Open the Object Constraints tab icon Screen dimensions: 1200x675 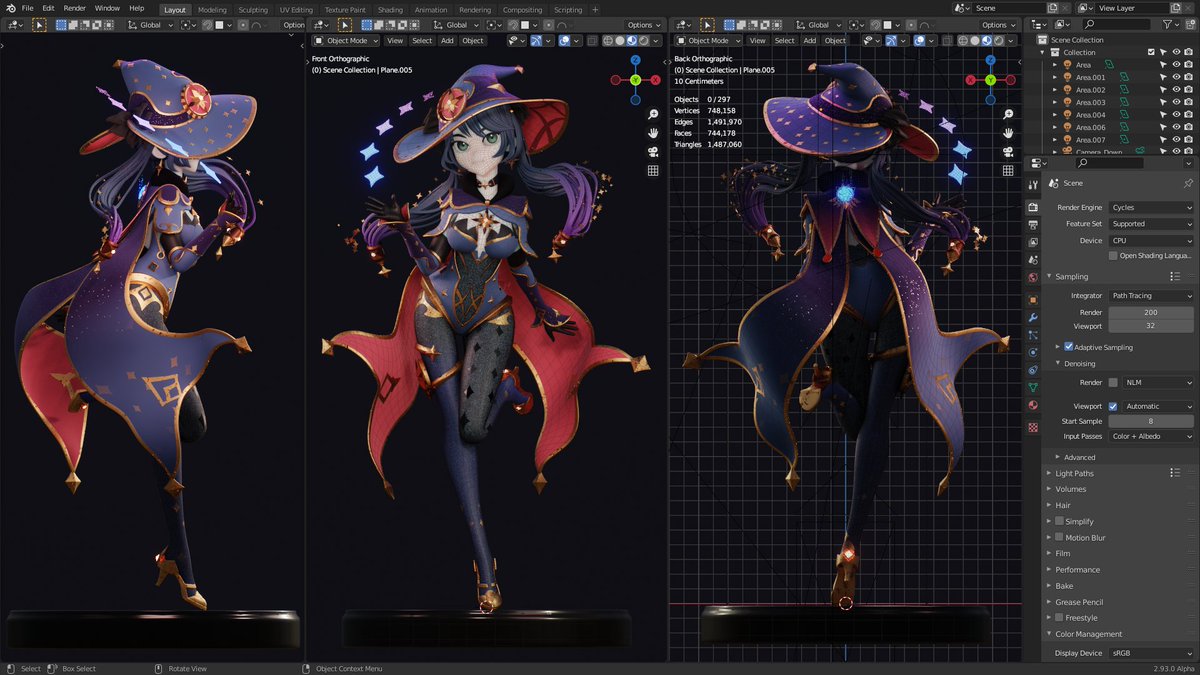(x=1033, y=369)
